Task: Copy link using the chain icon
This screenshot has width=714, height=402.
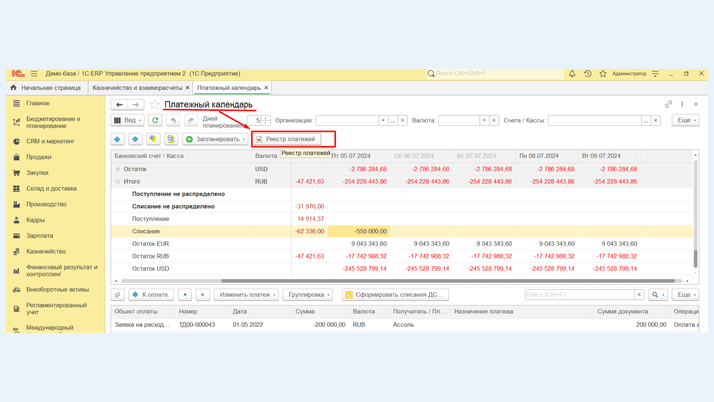Action: coord(668,104)
